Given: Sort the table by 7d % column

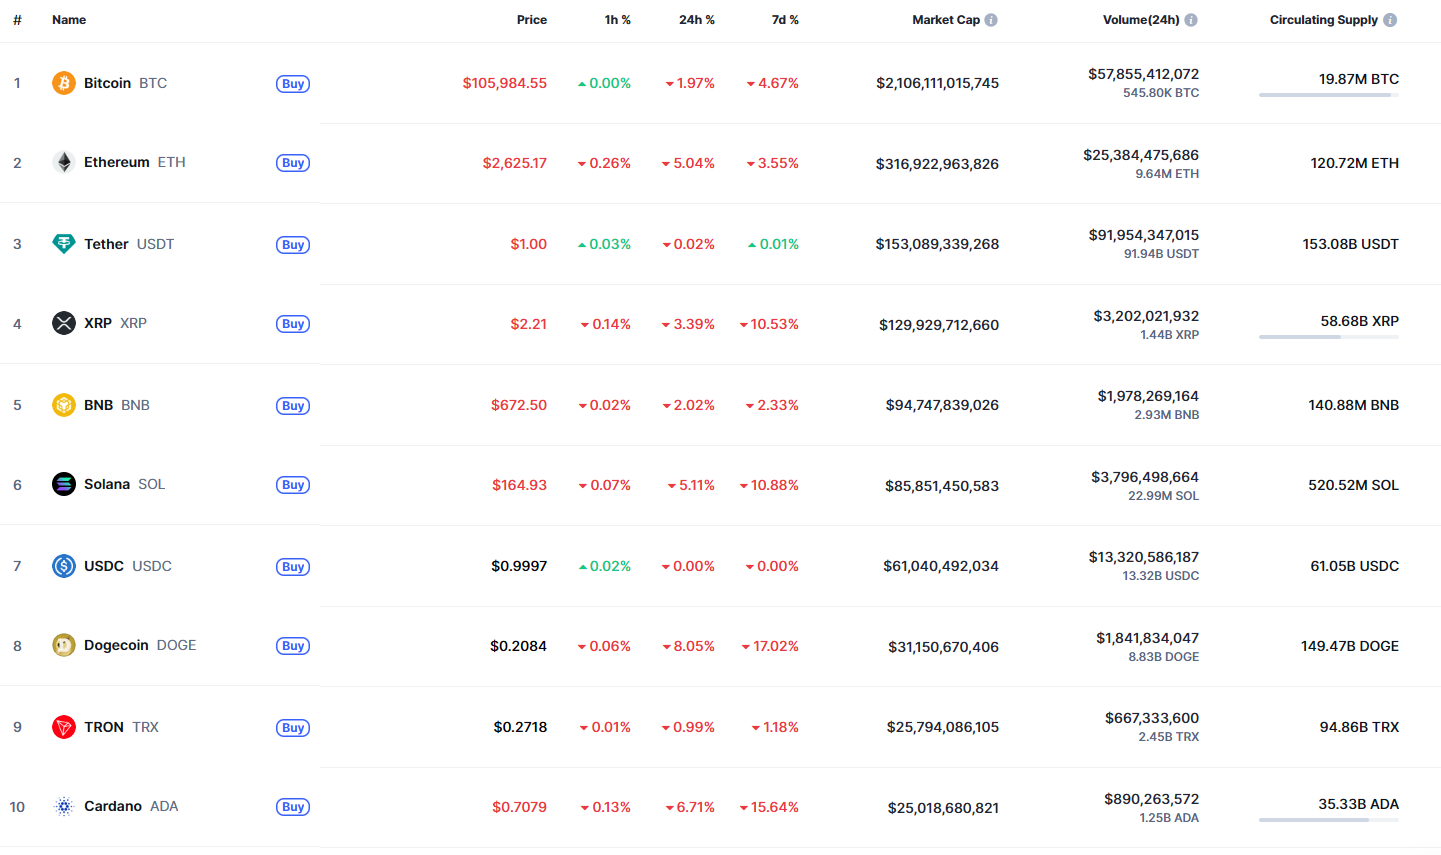Looking at the screenshot, I should point(785,20).
